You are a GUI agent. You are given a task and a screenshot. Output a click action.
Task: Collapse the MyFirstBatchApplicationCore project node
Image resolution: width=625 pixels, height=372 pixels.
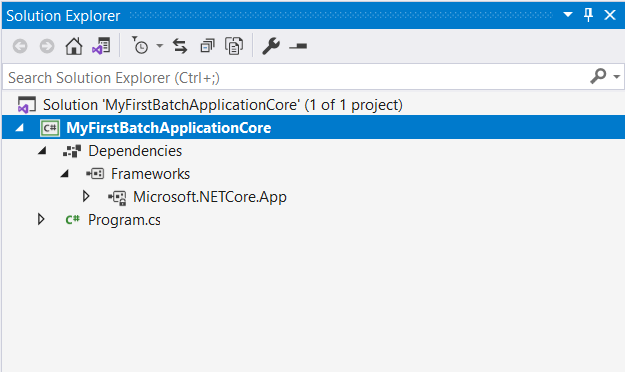tap(19, 128)
